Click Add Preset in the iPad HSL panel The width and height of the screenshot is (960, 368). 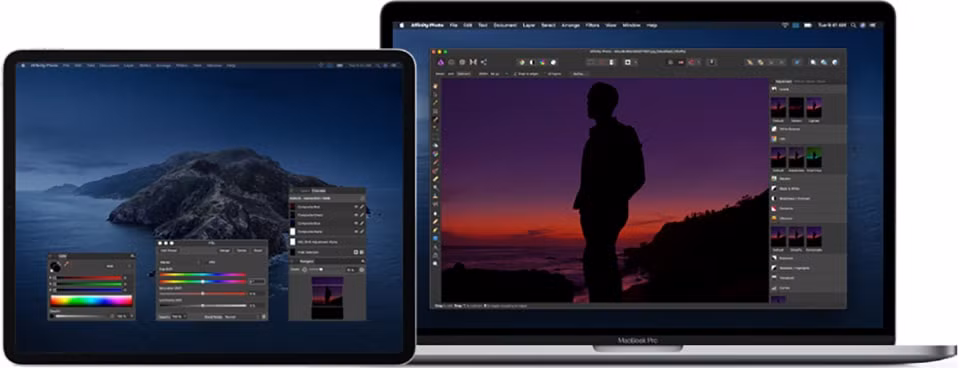coord(168,250)
